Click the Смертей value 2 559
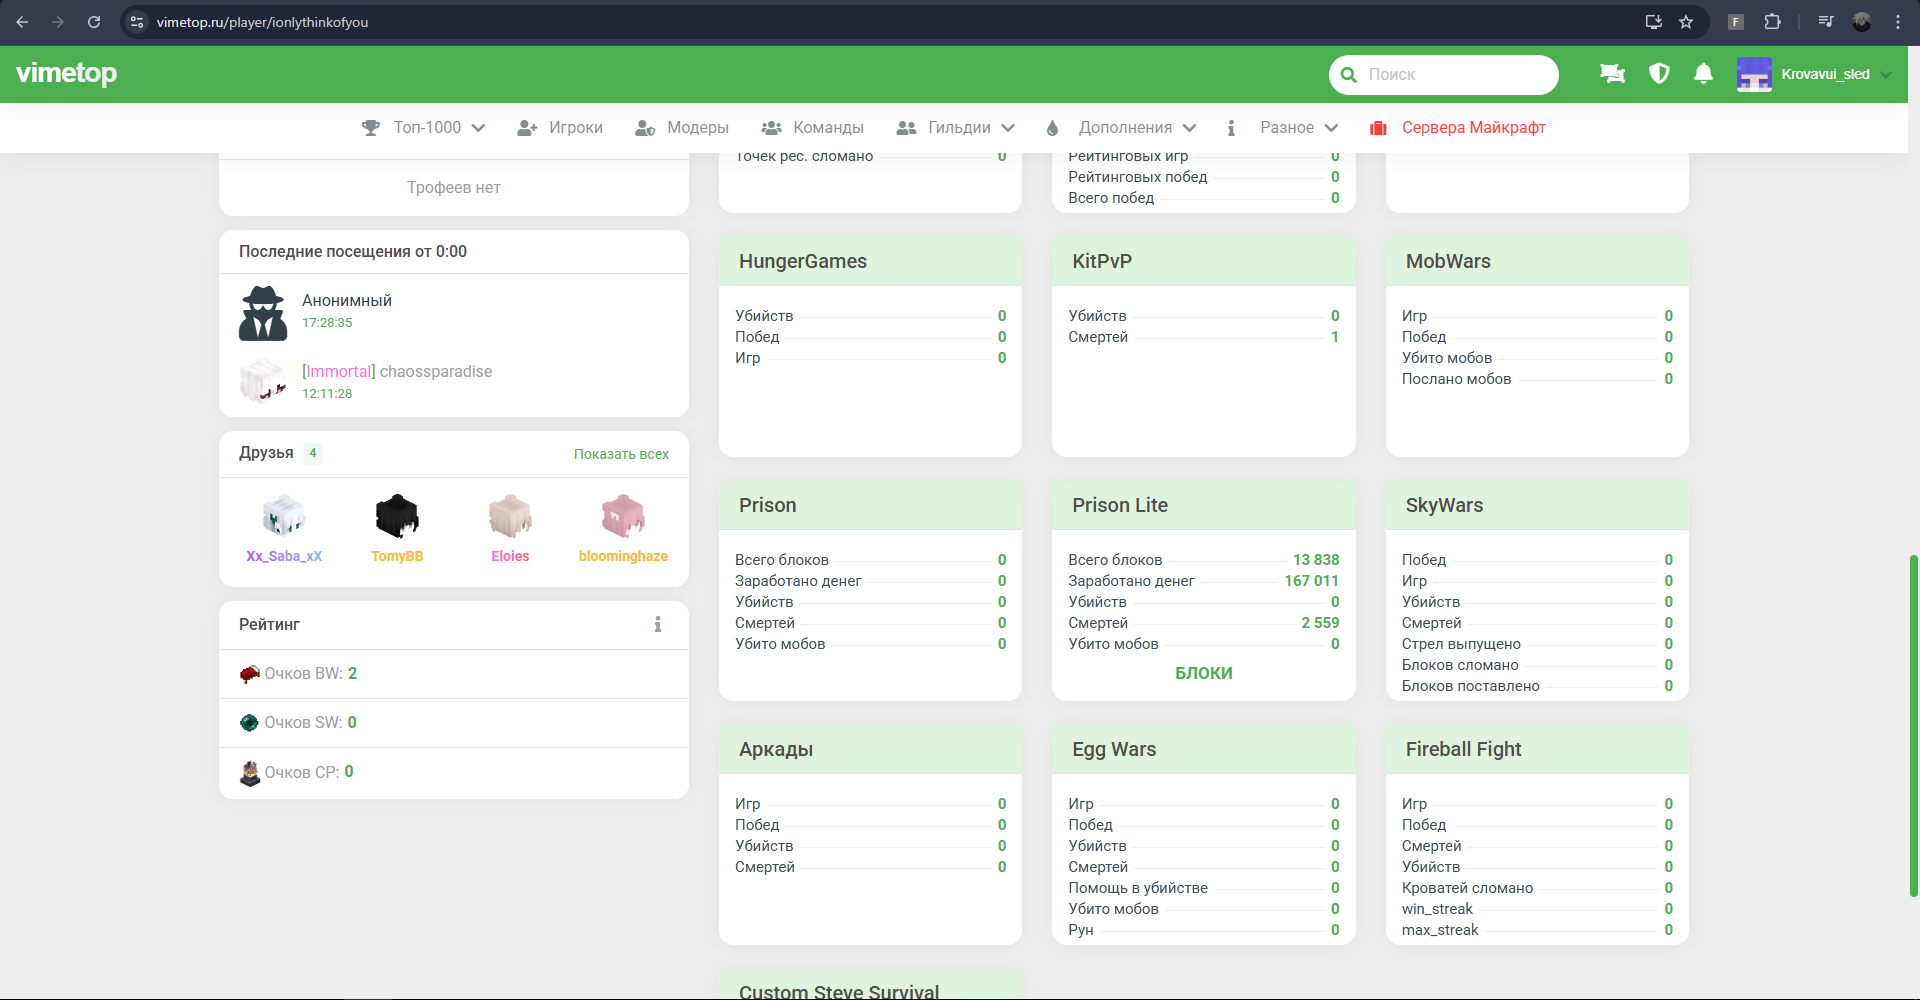The image size is (1920, 1000). click(x=1320, y=623)
